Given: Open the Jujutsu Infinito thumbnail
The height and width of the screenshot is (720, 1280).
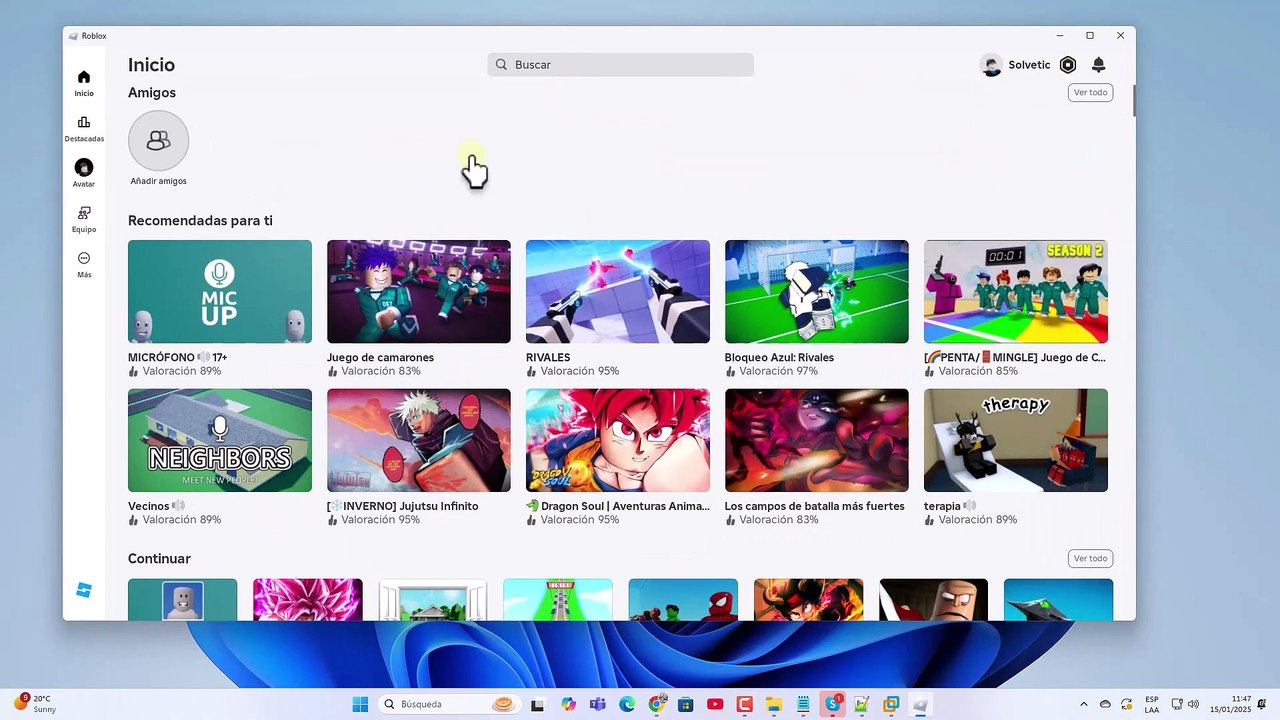Looking at the screenshot, I should point(418,440).
